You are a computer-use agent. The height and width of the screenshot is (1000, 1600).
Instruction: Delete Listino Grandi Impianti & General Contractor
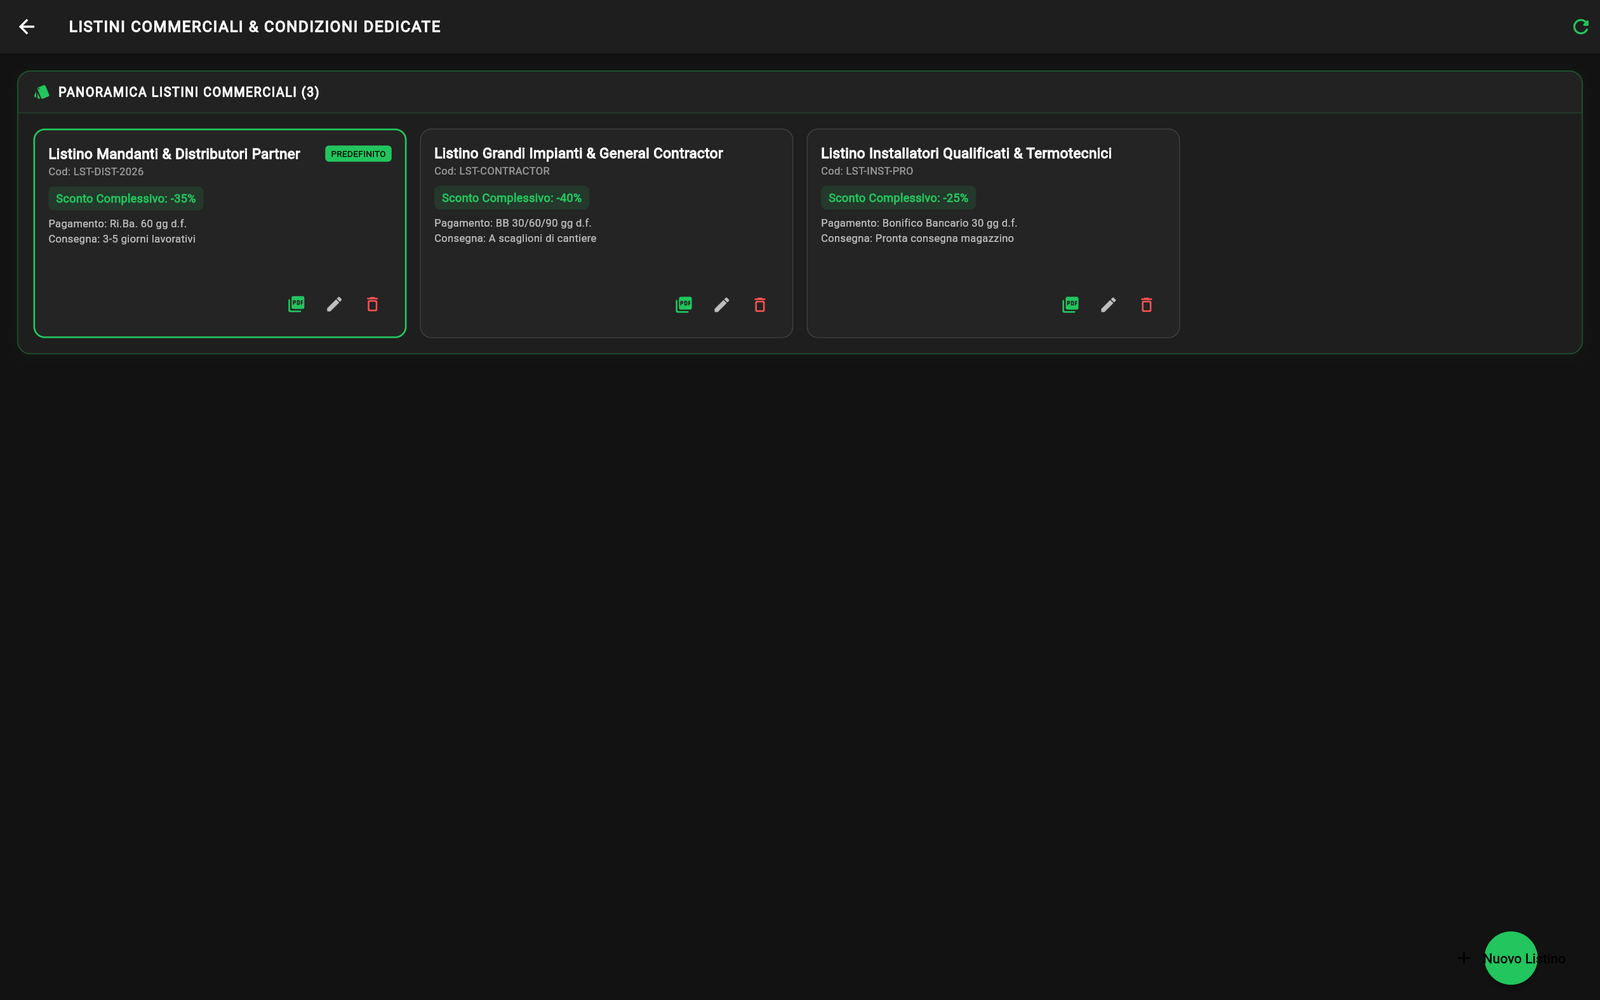(759, 305)
